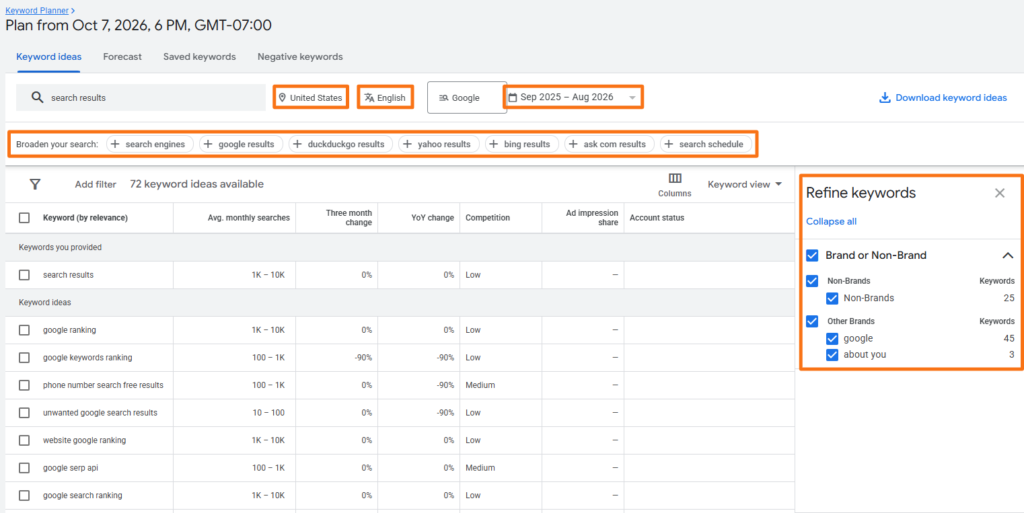Click the location pin icon
Image resolution: width=1024 pixels, height=513 pixels.
point(282,98)
